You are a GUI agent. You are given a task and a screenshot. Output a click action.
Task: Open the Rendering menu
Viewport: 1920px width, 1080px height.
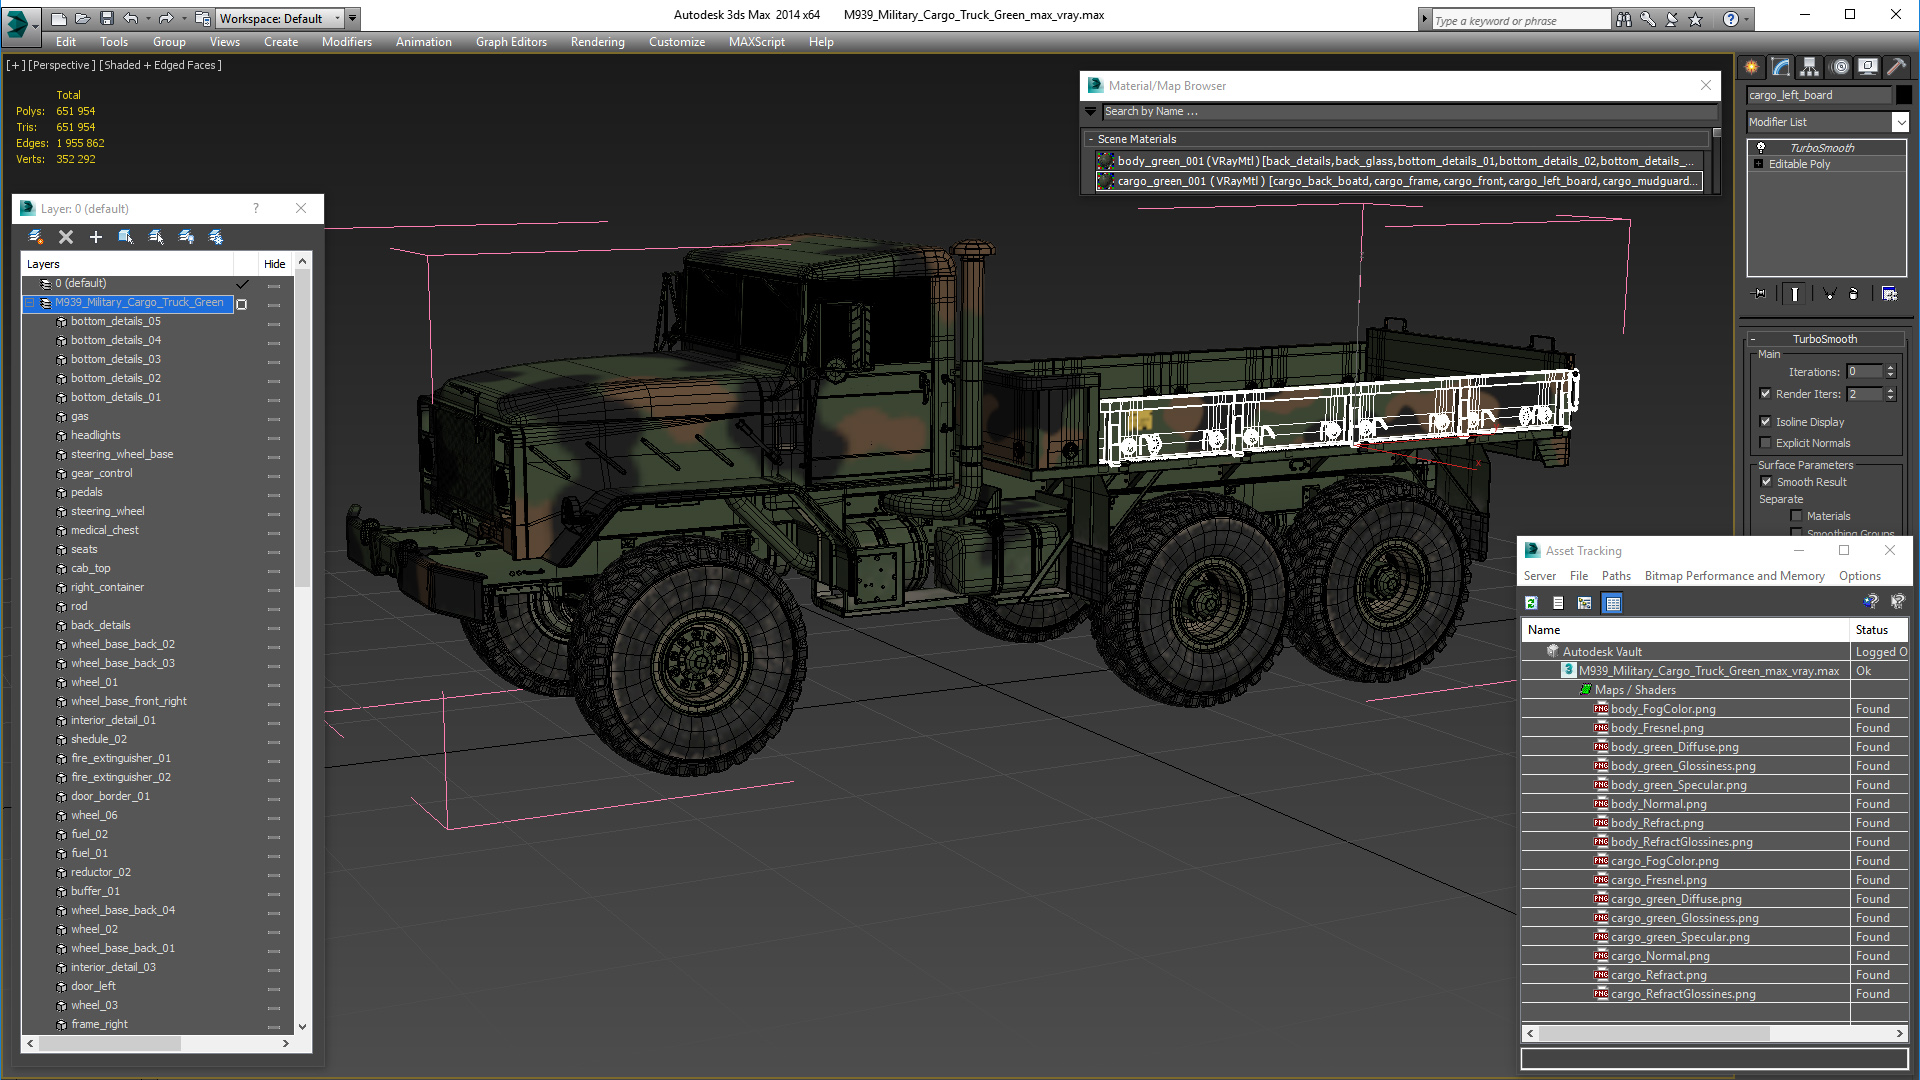597,42
